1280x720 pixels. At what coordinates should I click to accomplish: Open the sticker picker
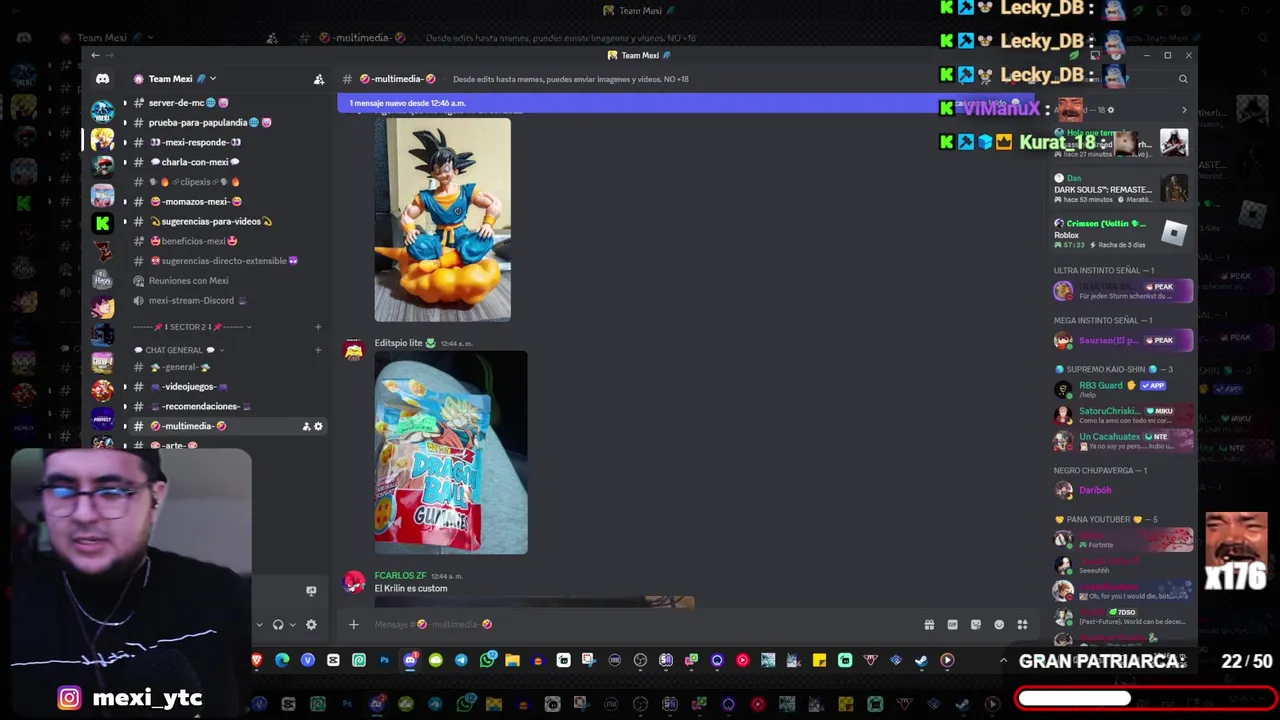pos(976,624)
